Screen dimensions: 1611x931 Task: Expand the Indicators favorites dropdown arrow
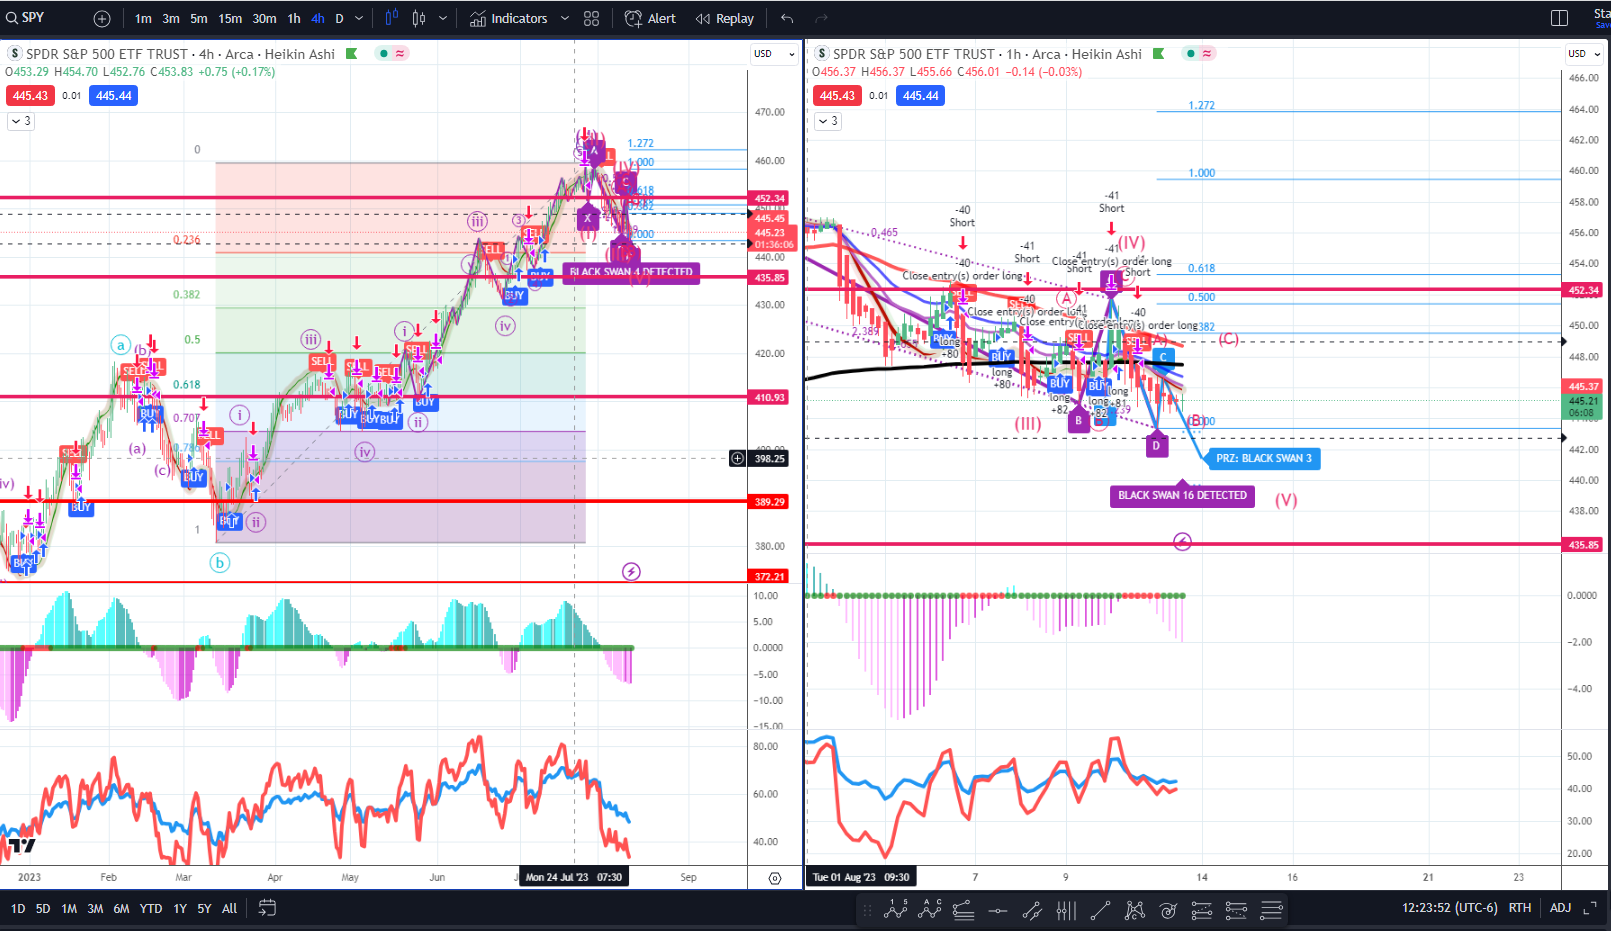[565, 18]
